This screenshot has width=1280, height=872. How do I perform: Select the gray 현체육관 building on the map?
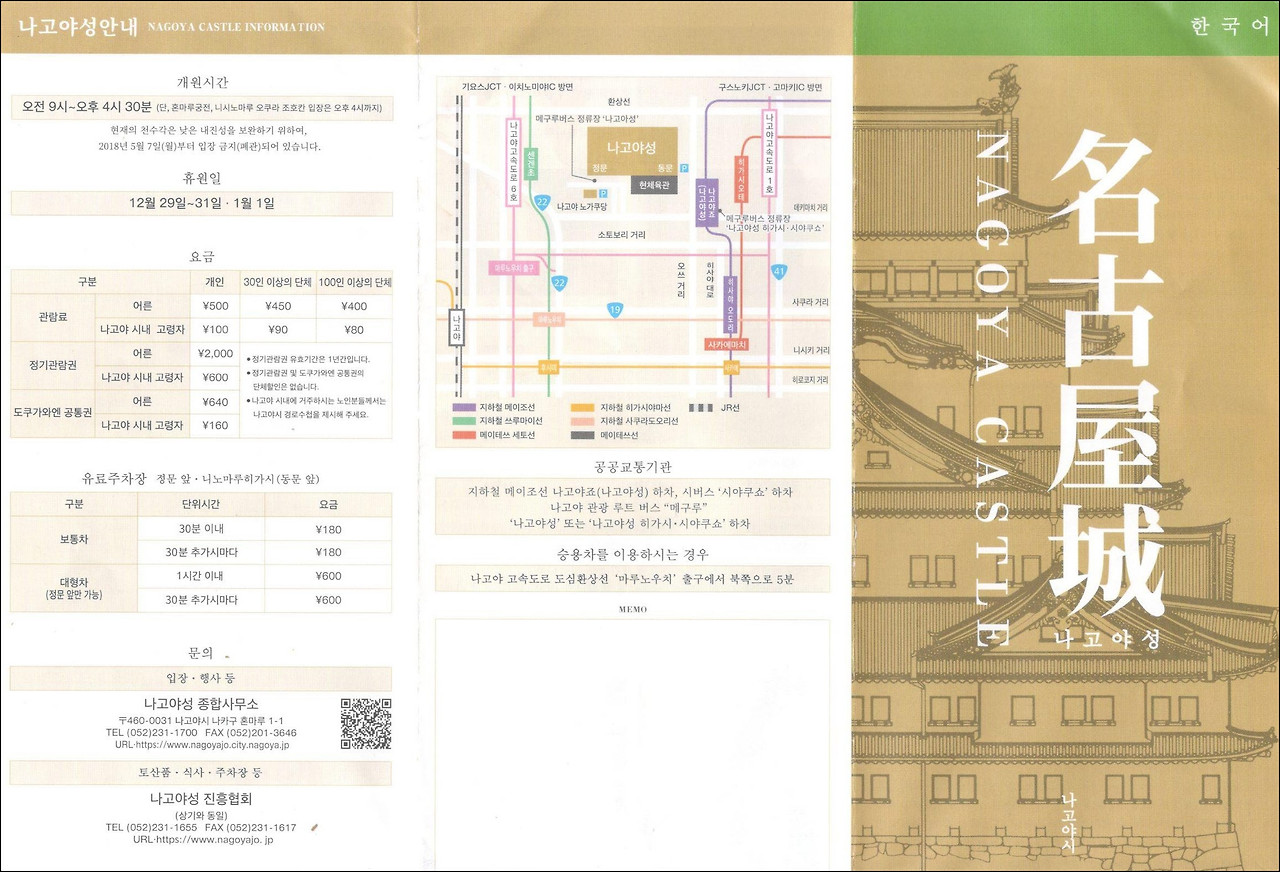(x=654, y=186)
